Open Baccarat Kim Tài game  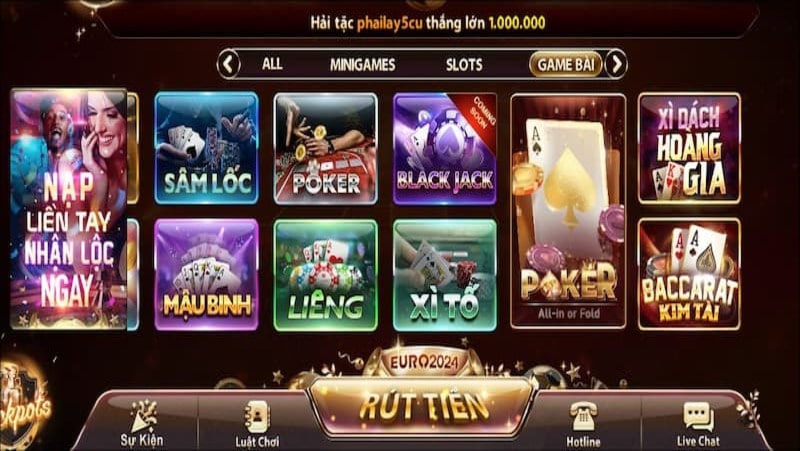689,274
